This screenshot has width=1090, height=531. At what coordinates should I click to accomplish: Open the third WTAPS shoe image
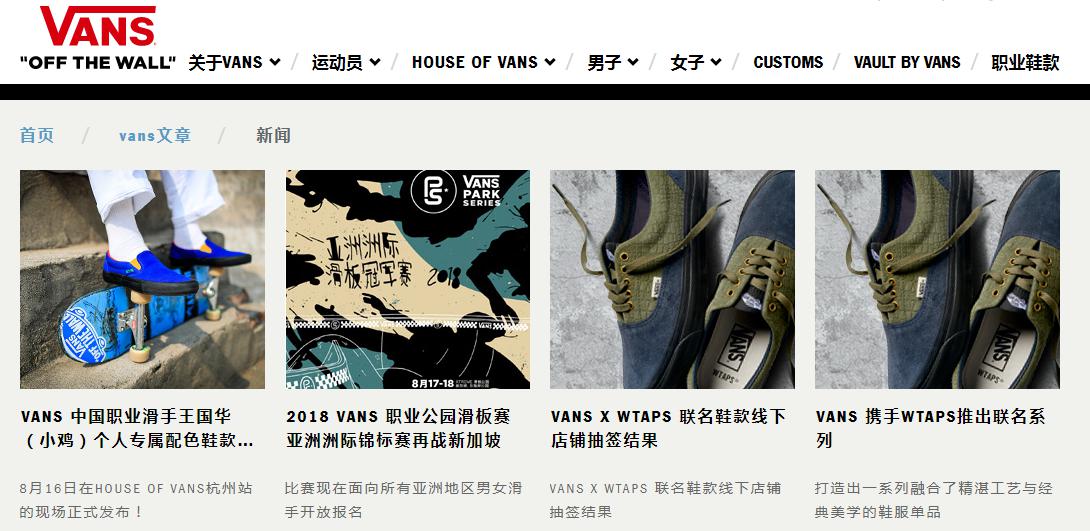tap(672, 279)
